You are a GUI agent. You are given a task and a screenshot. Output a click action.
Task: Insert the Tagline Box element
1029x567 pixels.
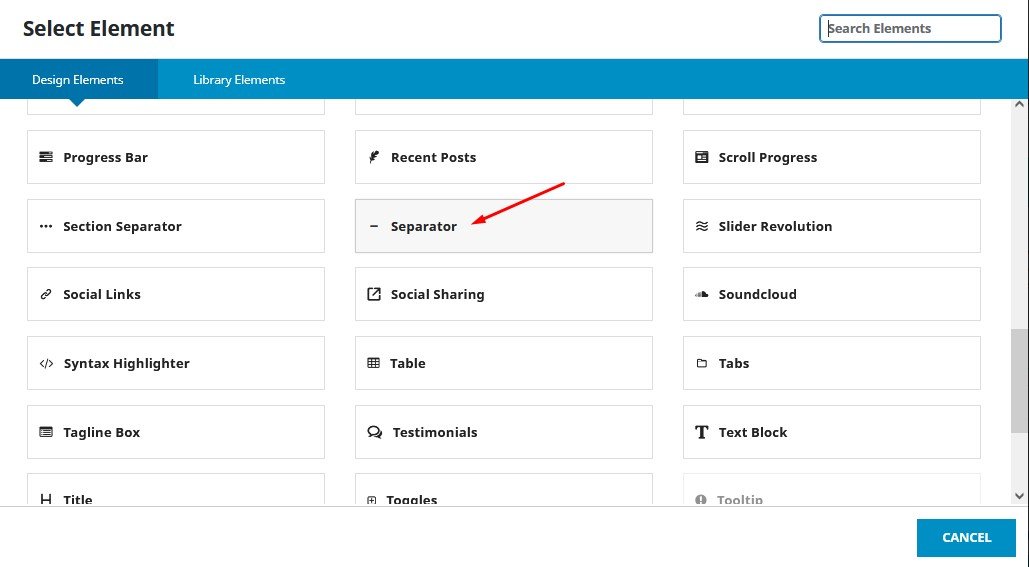[175, 432]
